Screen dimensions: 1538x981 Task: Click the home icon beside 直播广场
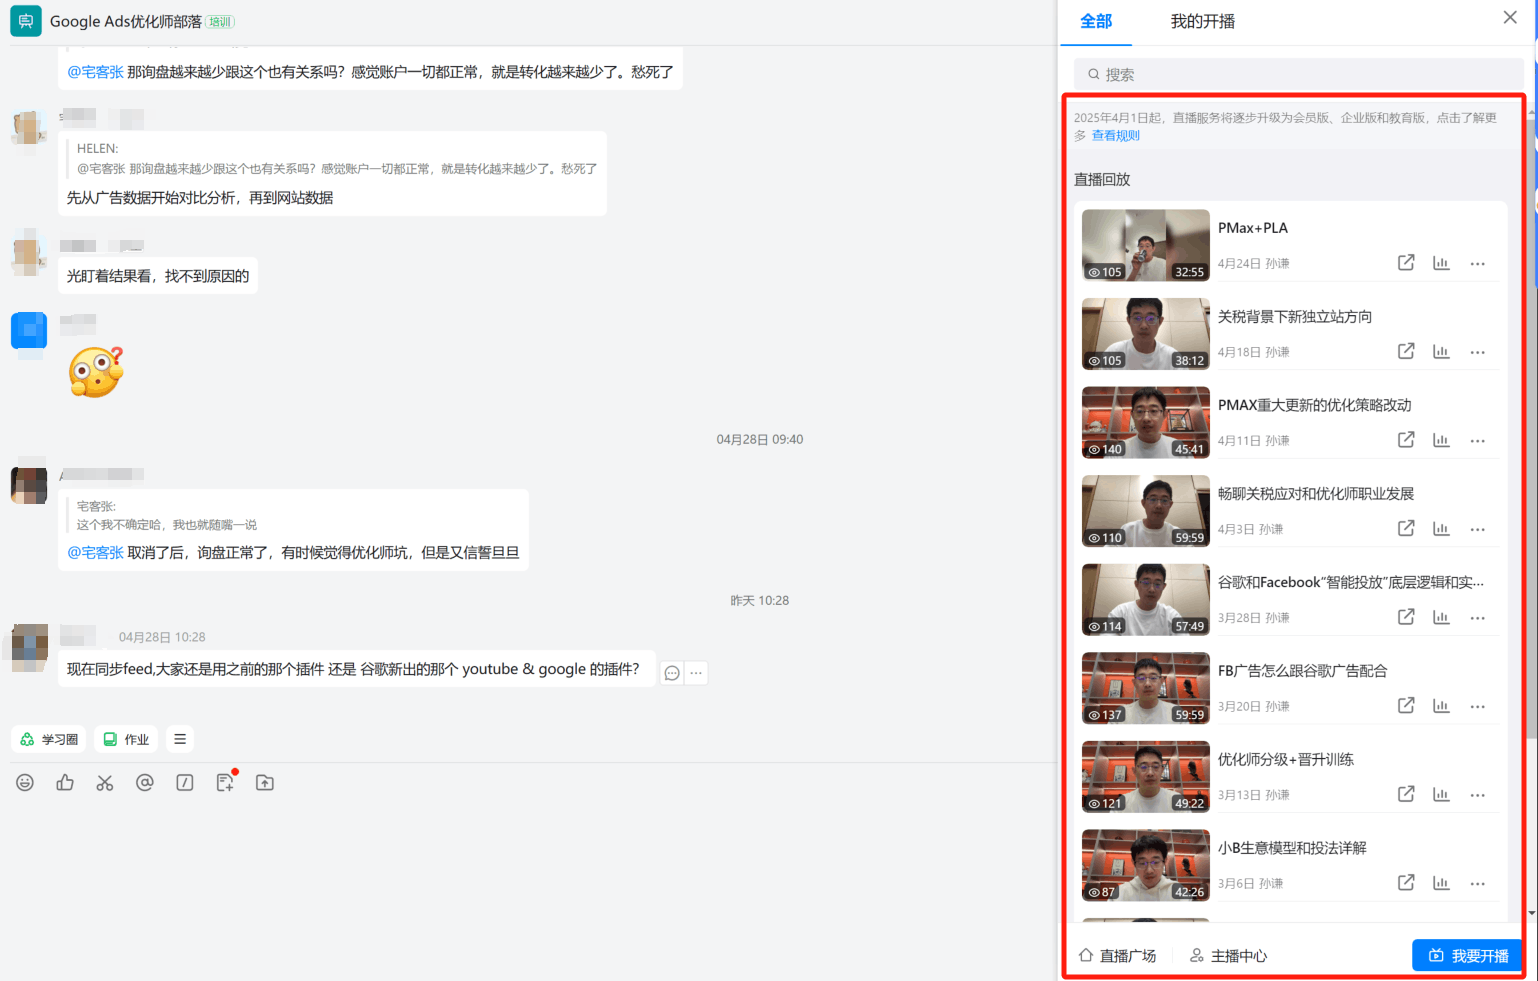[x=1086, y=955]
